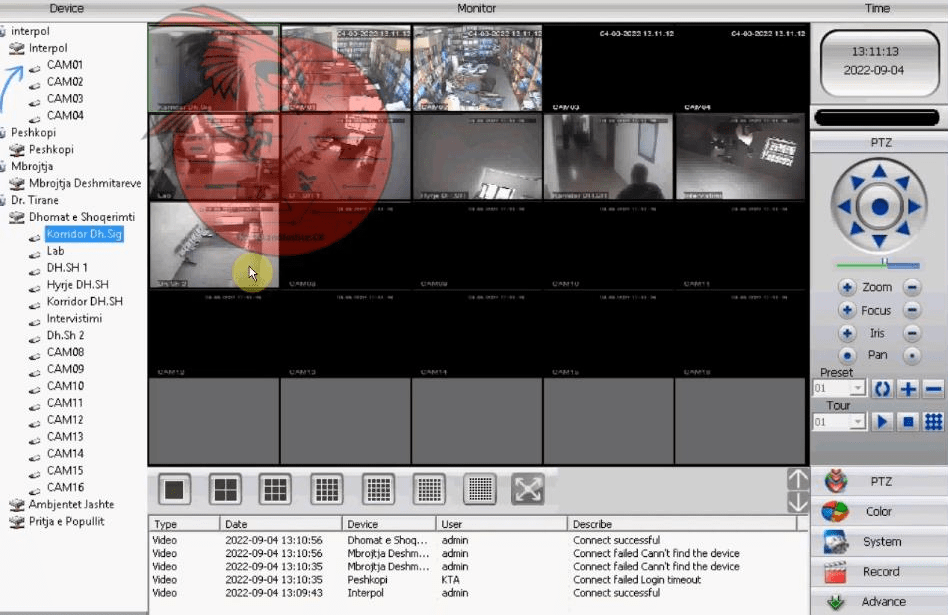Open the Record panel tab
Viewport: 948px width, 615px height.
(878, 572)
